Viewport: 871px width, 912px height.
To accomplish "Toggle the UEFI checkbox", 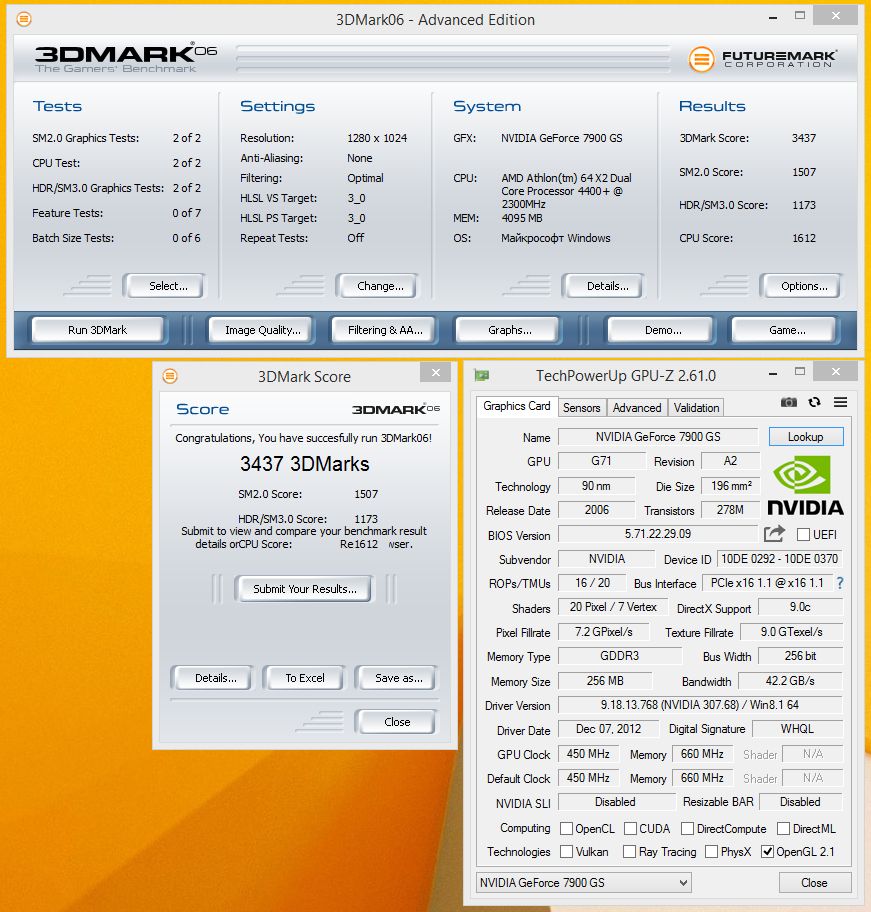I will [x=803, y=535].
